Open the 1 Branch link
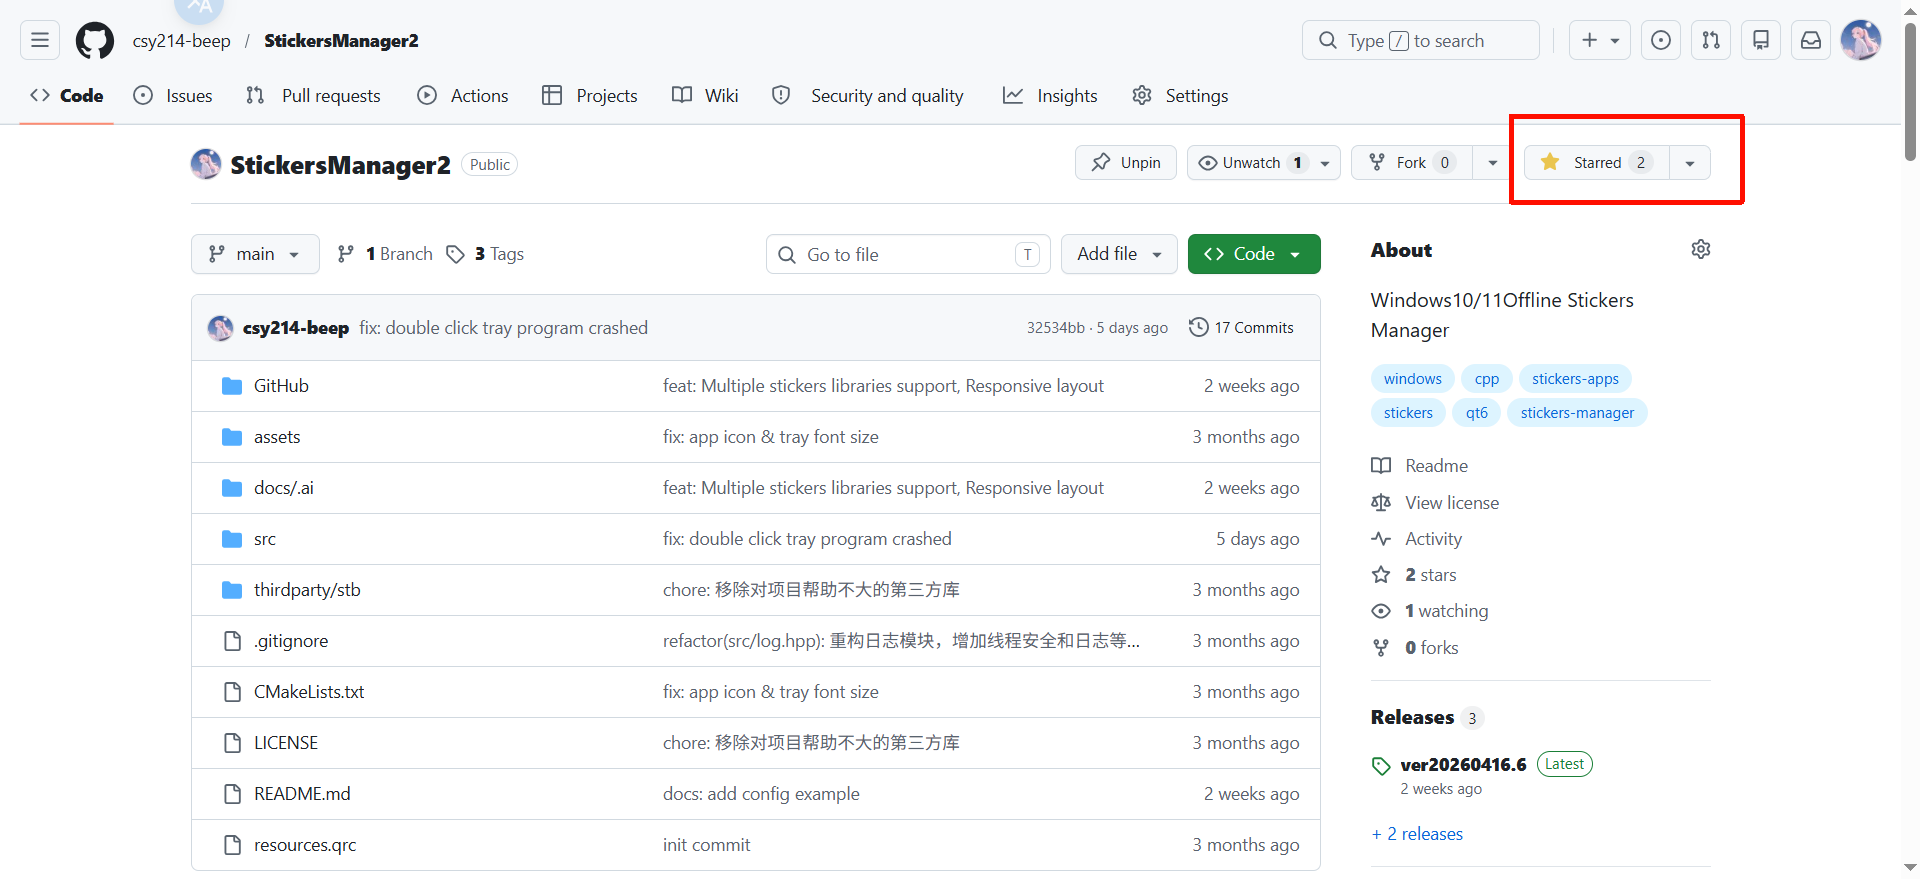This screenshot has height=879, width=1920. [x=385, y=254]
